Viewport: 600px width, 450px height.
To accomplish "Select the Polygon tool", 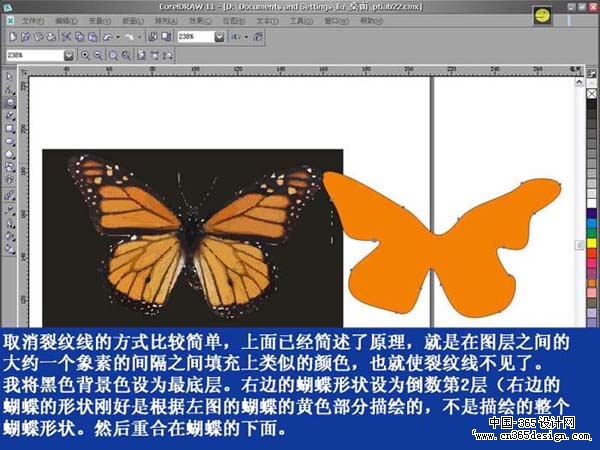I will 9,154.
